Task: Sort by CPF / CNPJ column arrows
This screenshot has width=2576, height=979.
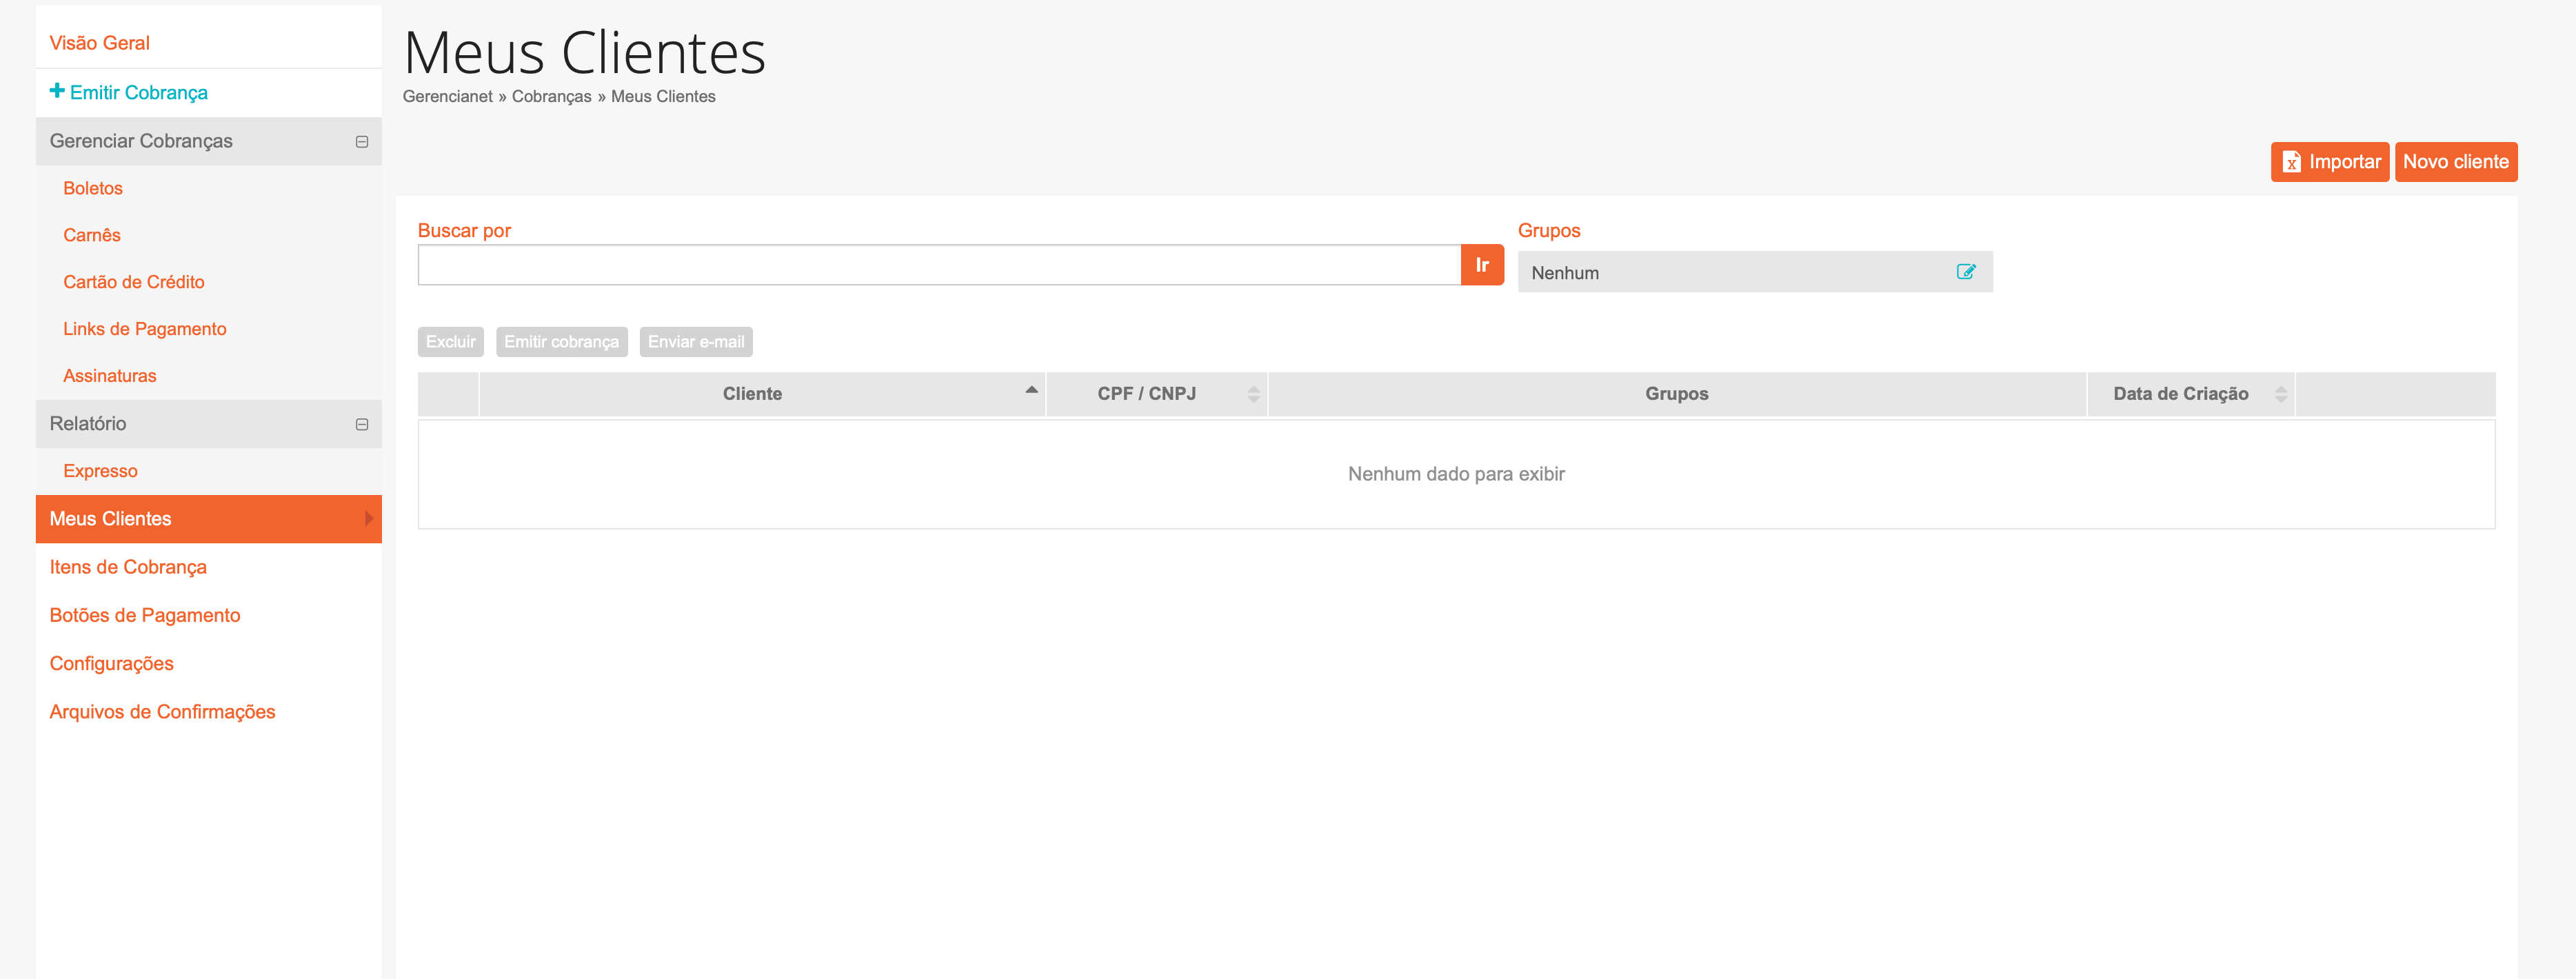Action: [1253, 394]
